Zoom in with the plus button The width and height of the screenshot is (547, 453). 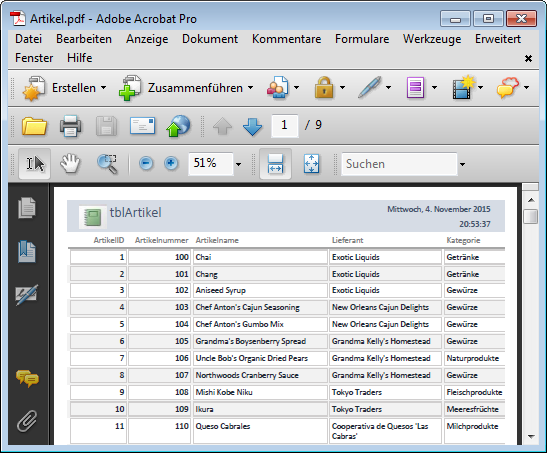(171, 163)
